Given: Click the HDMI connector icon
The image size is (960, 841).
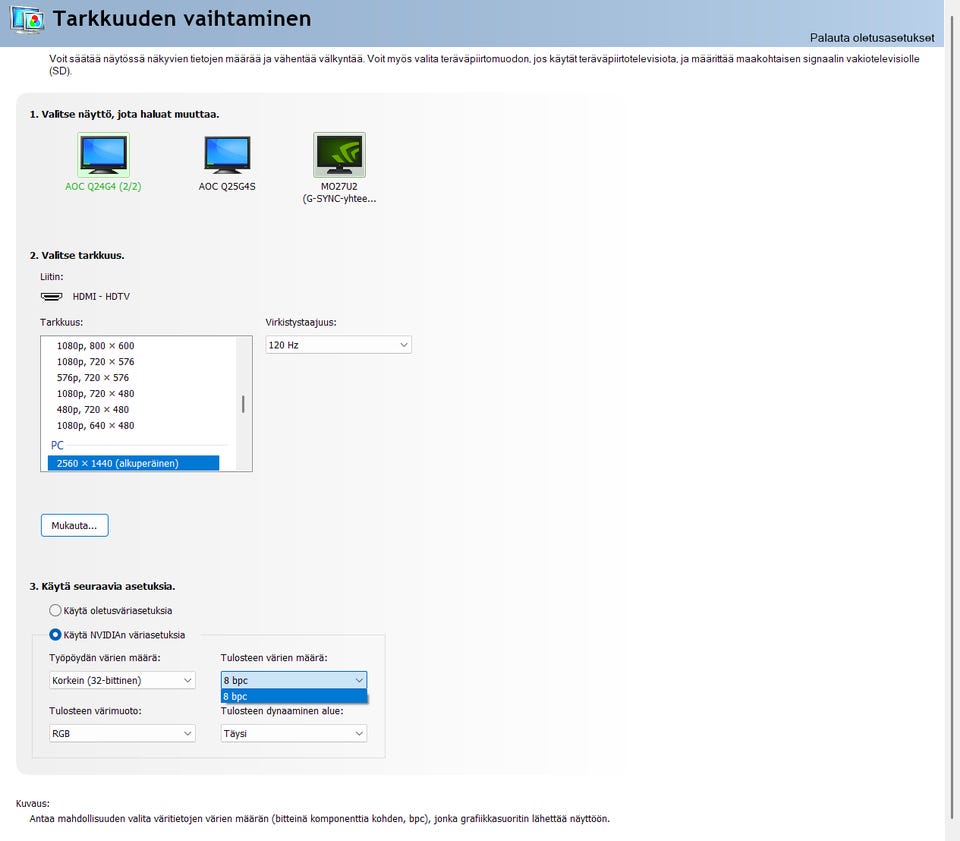Looking at the screenshot, I should (x=51, y=296).
